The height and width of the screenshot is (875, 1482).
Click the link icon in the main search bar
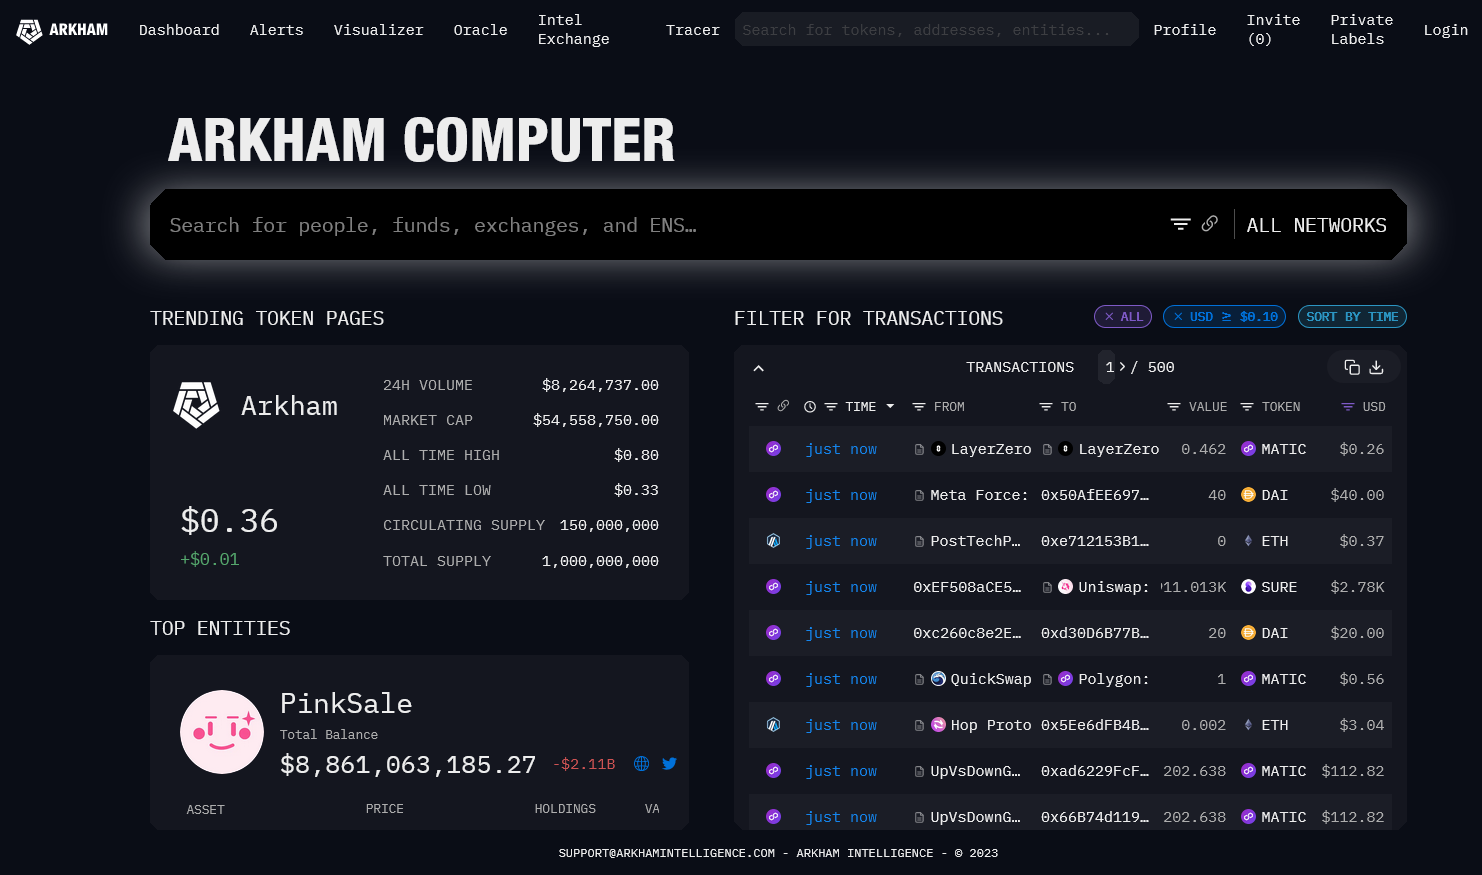tap(1210, 224)
